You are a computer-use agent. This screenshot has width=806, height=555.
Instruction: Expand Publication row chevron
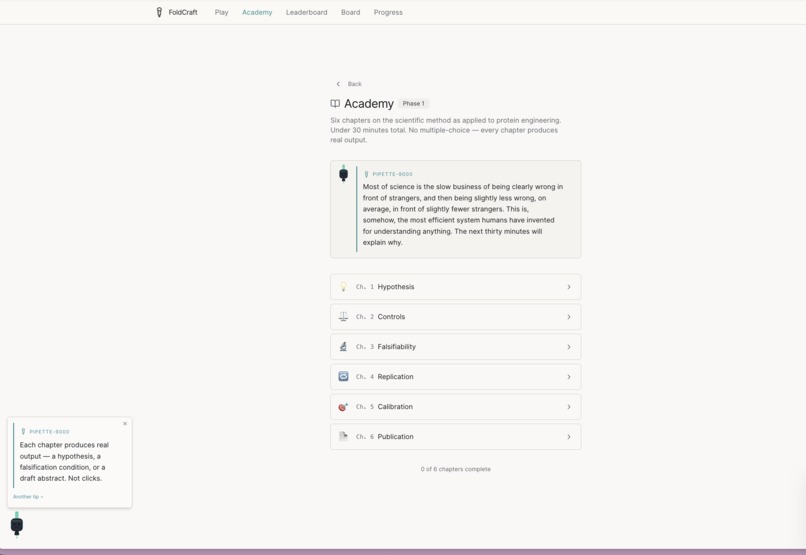[x=569, y=437]
